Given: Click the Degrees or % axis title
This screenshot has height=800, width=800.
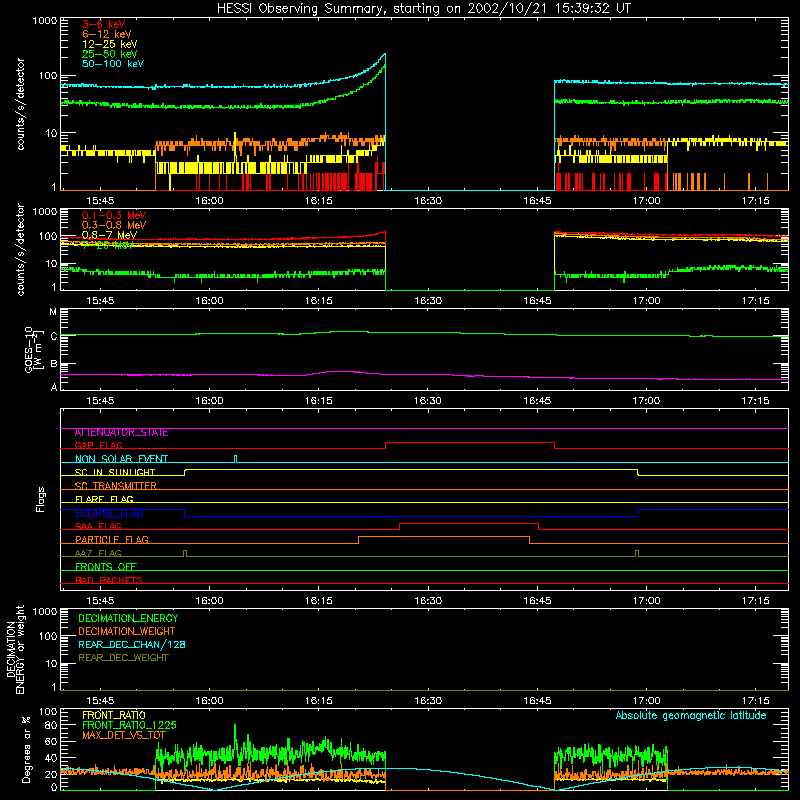Looking at the screenshot, I should (x=26, y=749).
